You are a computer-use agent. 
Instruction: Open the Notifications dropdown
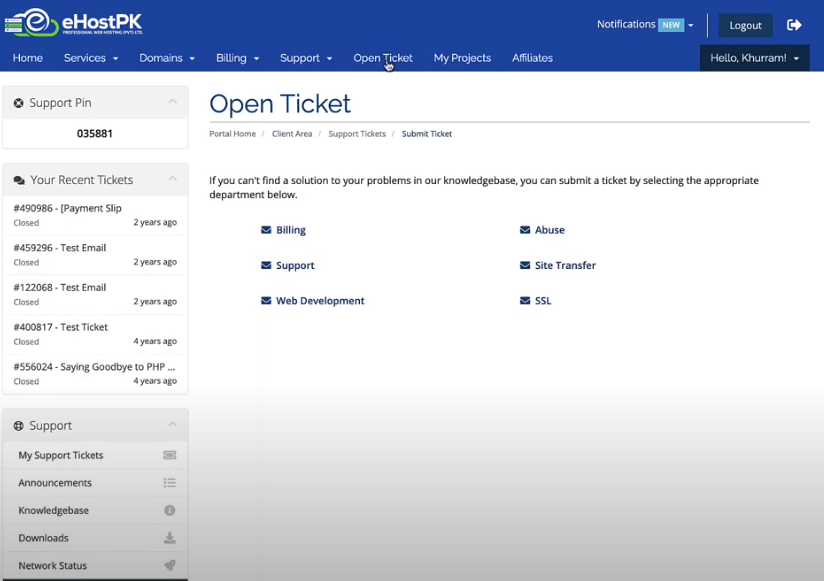click(645, 25)
